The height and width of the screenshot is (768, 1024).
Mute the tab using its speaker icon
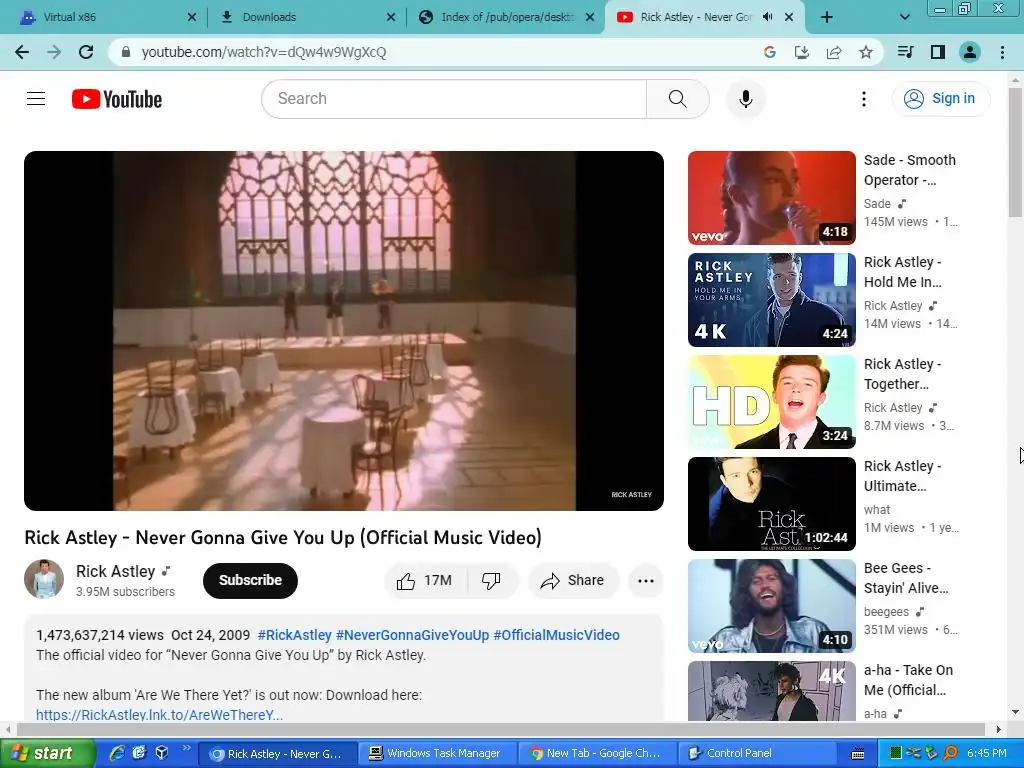[x=767, y=18]
